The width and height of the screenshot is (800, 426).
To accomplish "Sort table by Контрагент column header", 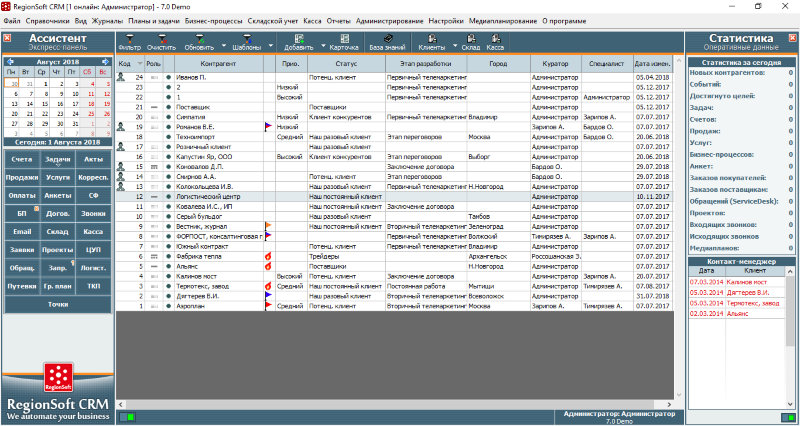I will 218,63.
